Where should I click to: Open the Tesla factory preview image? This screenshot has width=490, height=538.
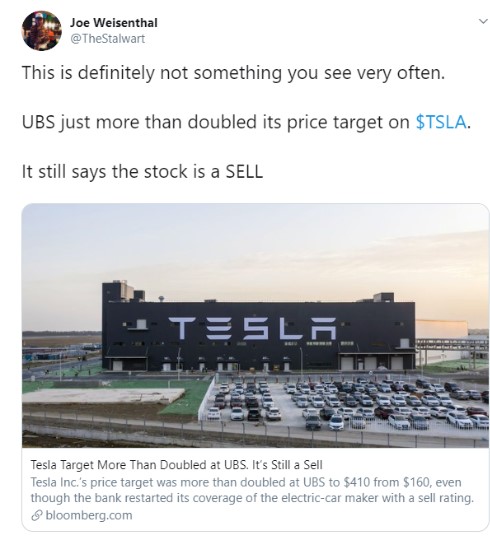[255, 326]
